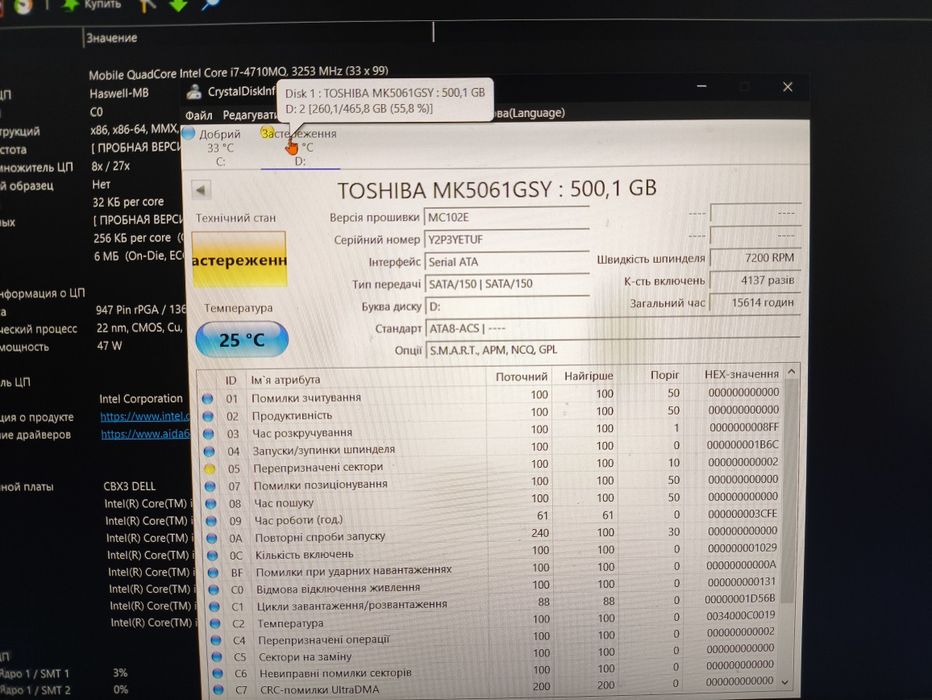Click the scroll down arrow of attribute list
This screenshot has height=700, width=932.
coord(785,682)
